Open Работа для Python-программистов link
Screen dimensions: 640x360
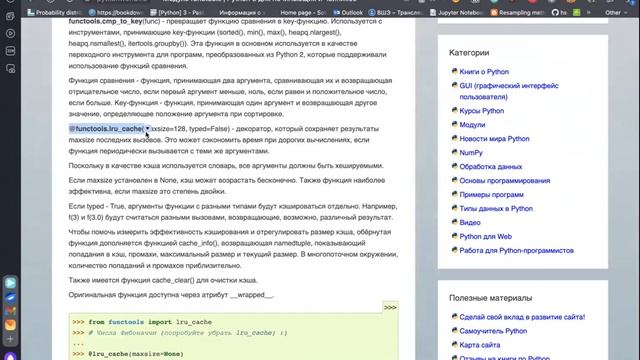click(516, 251)
